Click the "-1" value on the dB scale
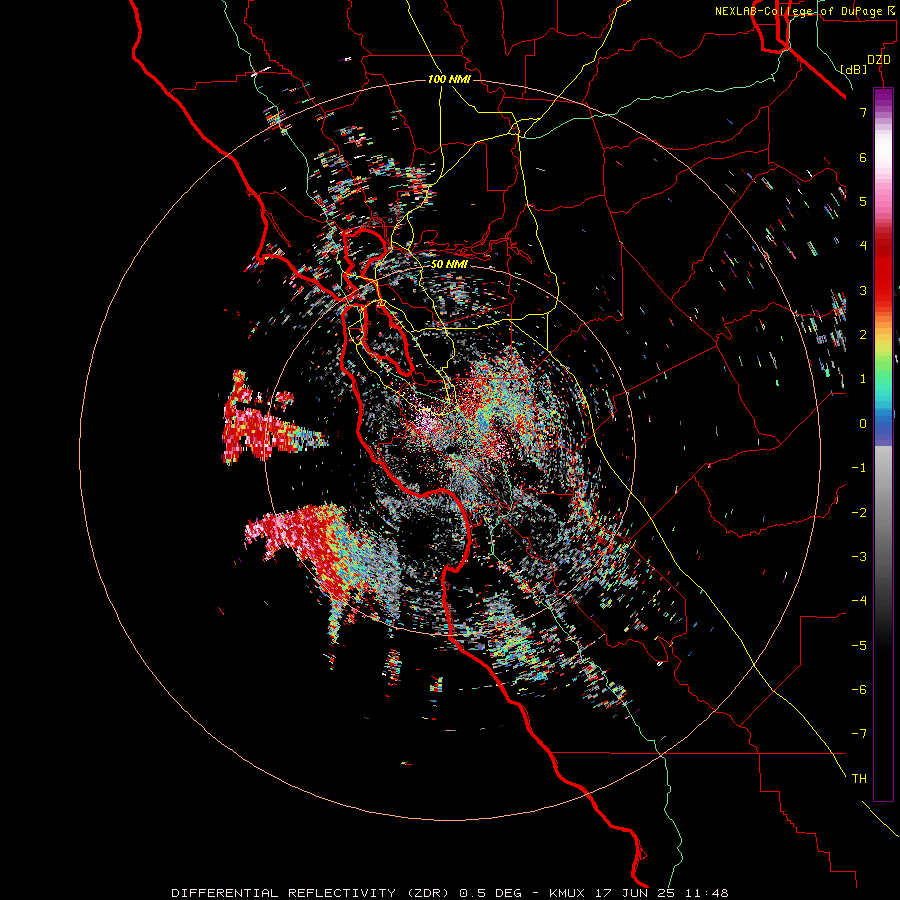The width and height of the screenshot is (900, 900). (859, 468)
